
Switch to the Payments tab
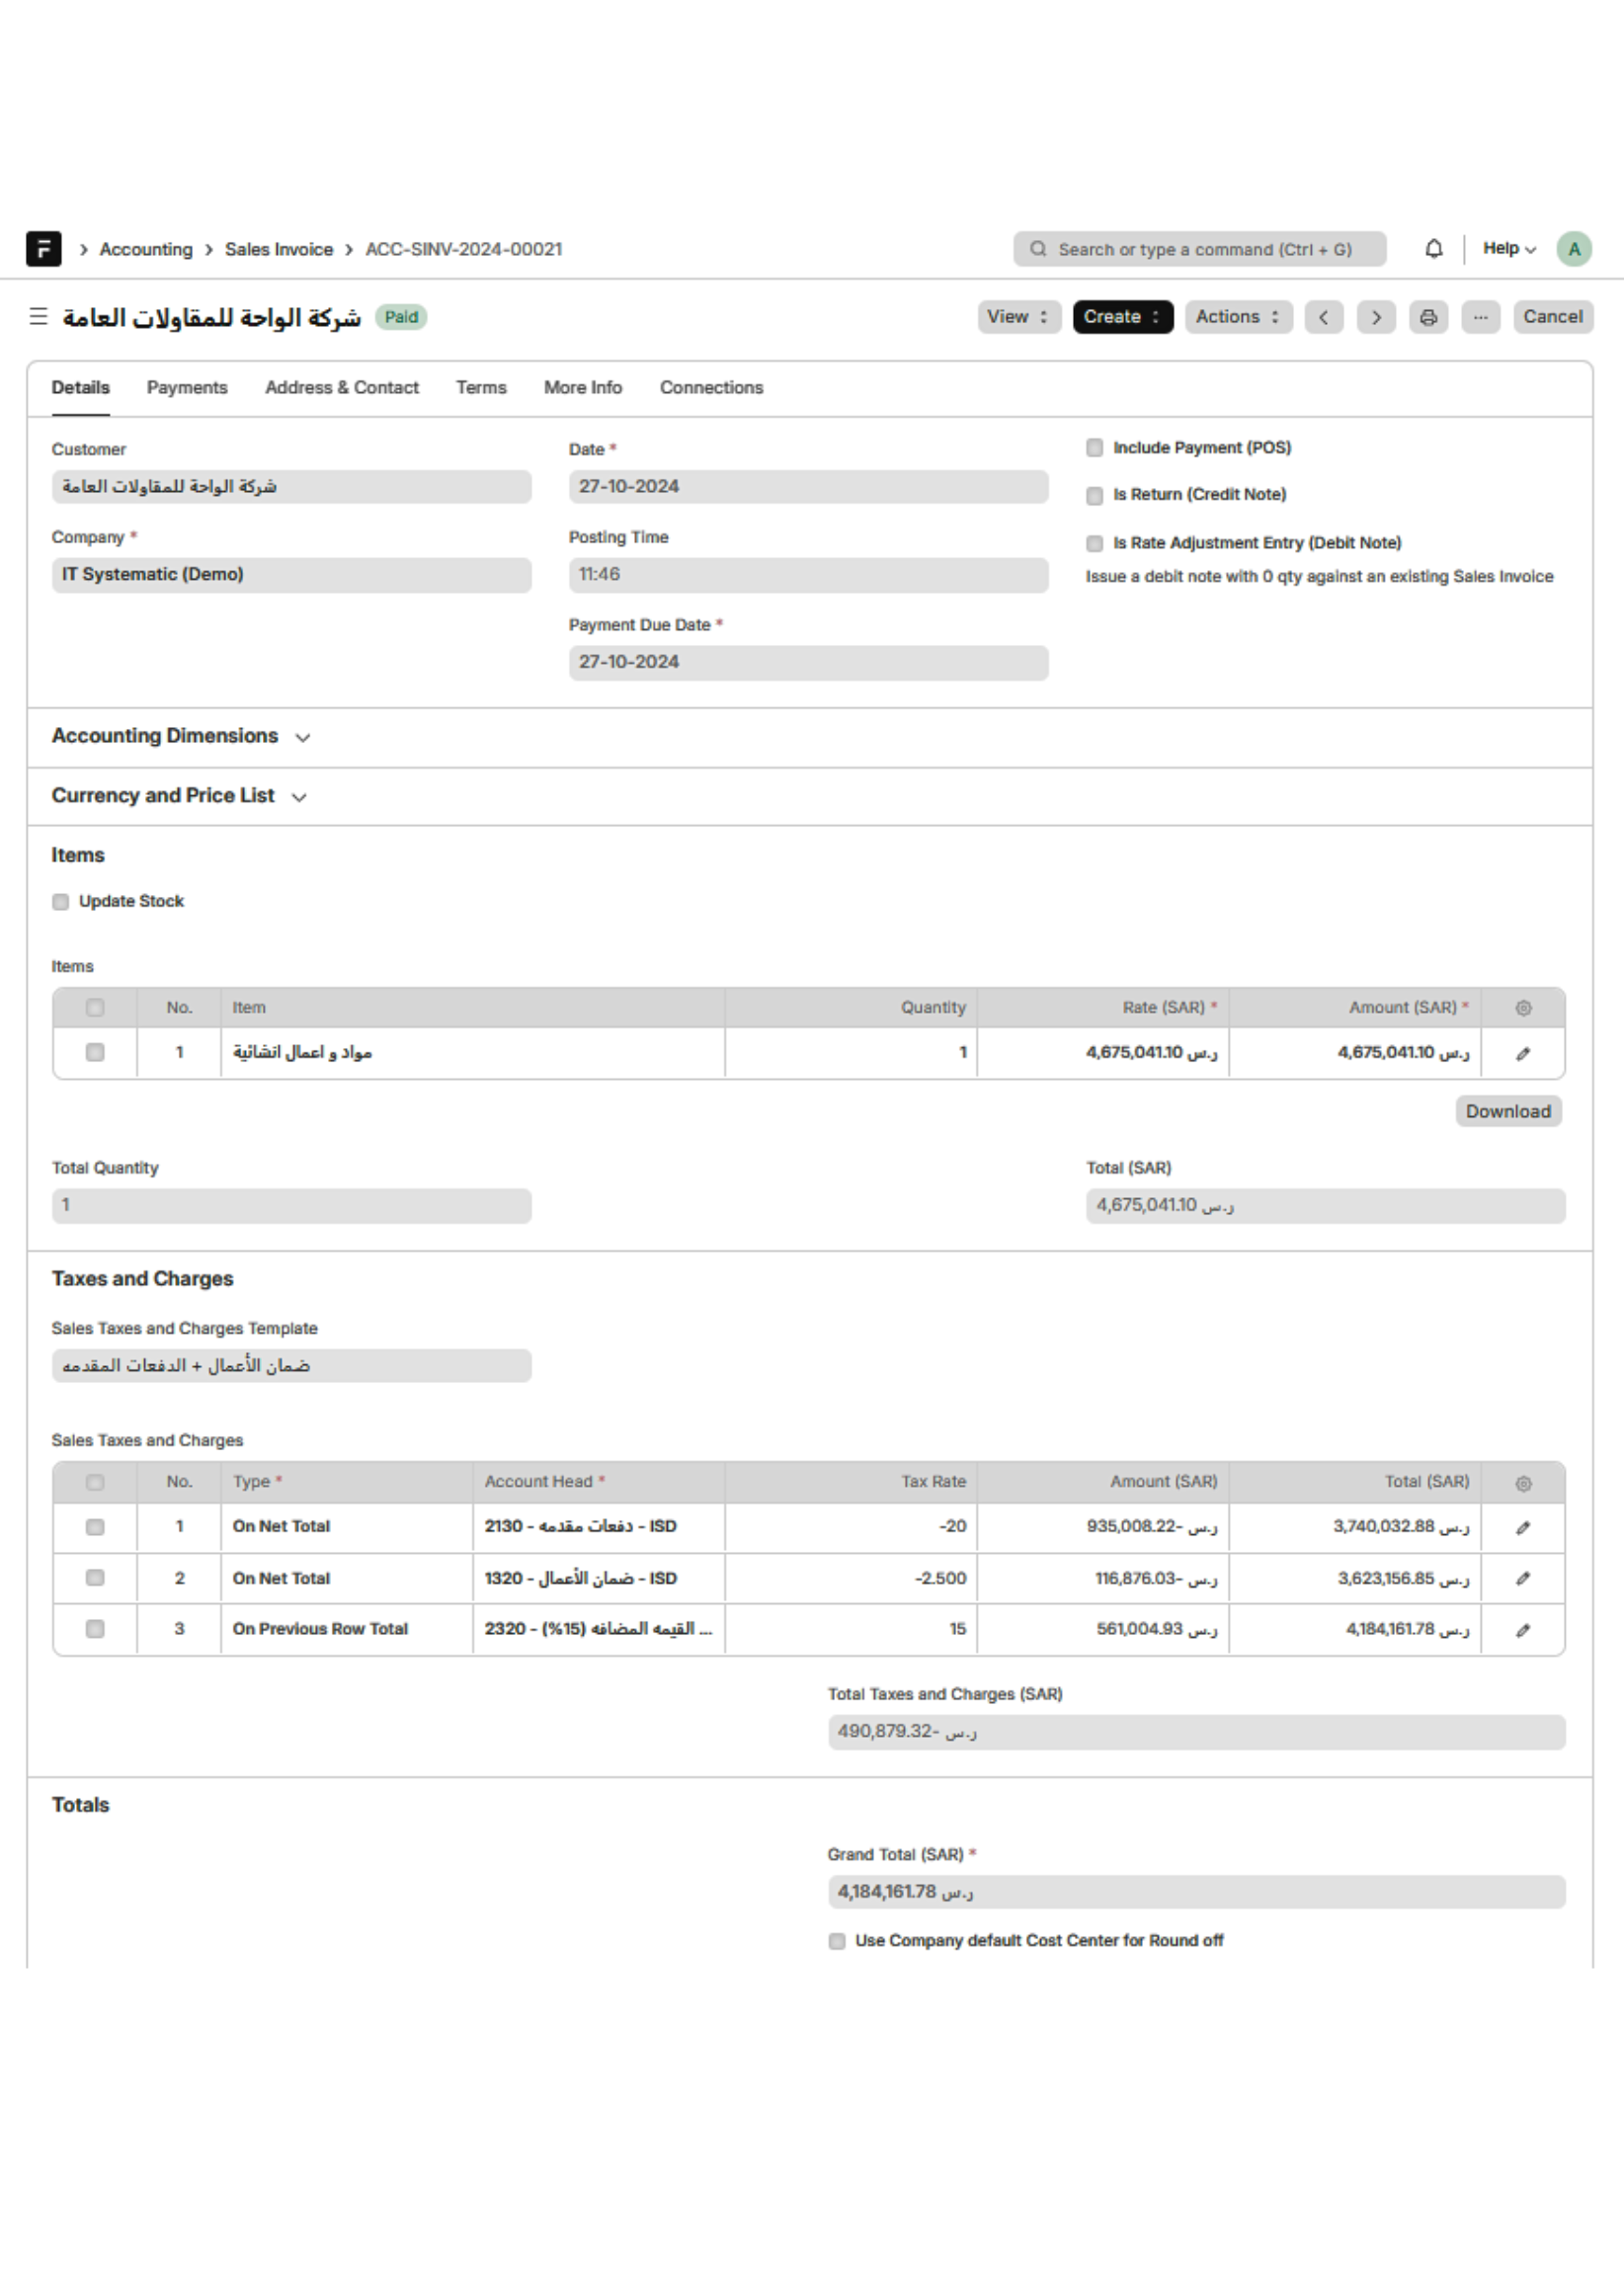(187, 387)
